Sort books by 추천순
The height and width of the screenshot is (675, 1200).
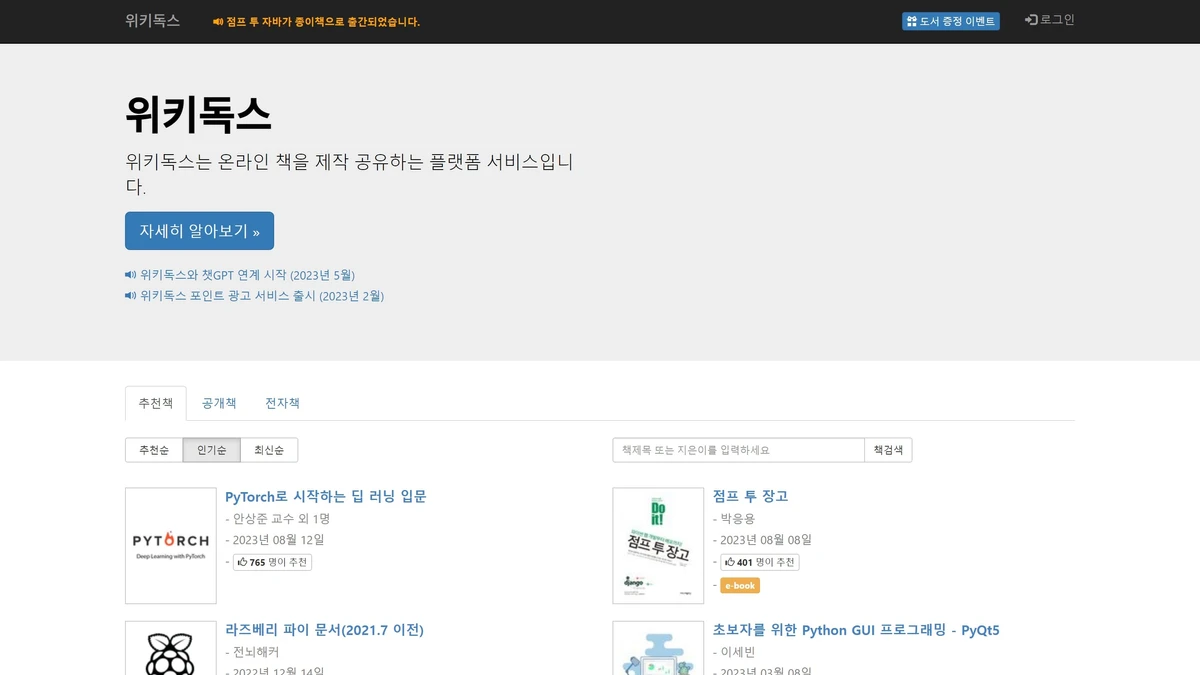154,450
